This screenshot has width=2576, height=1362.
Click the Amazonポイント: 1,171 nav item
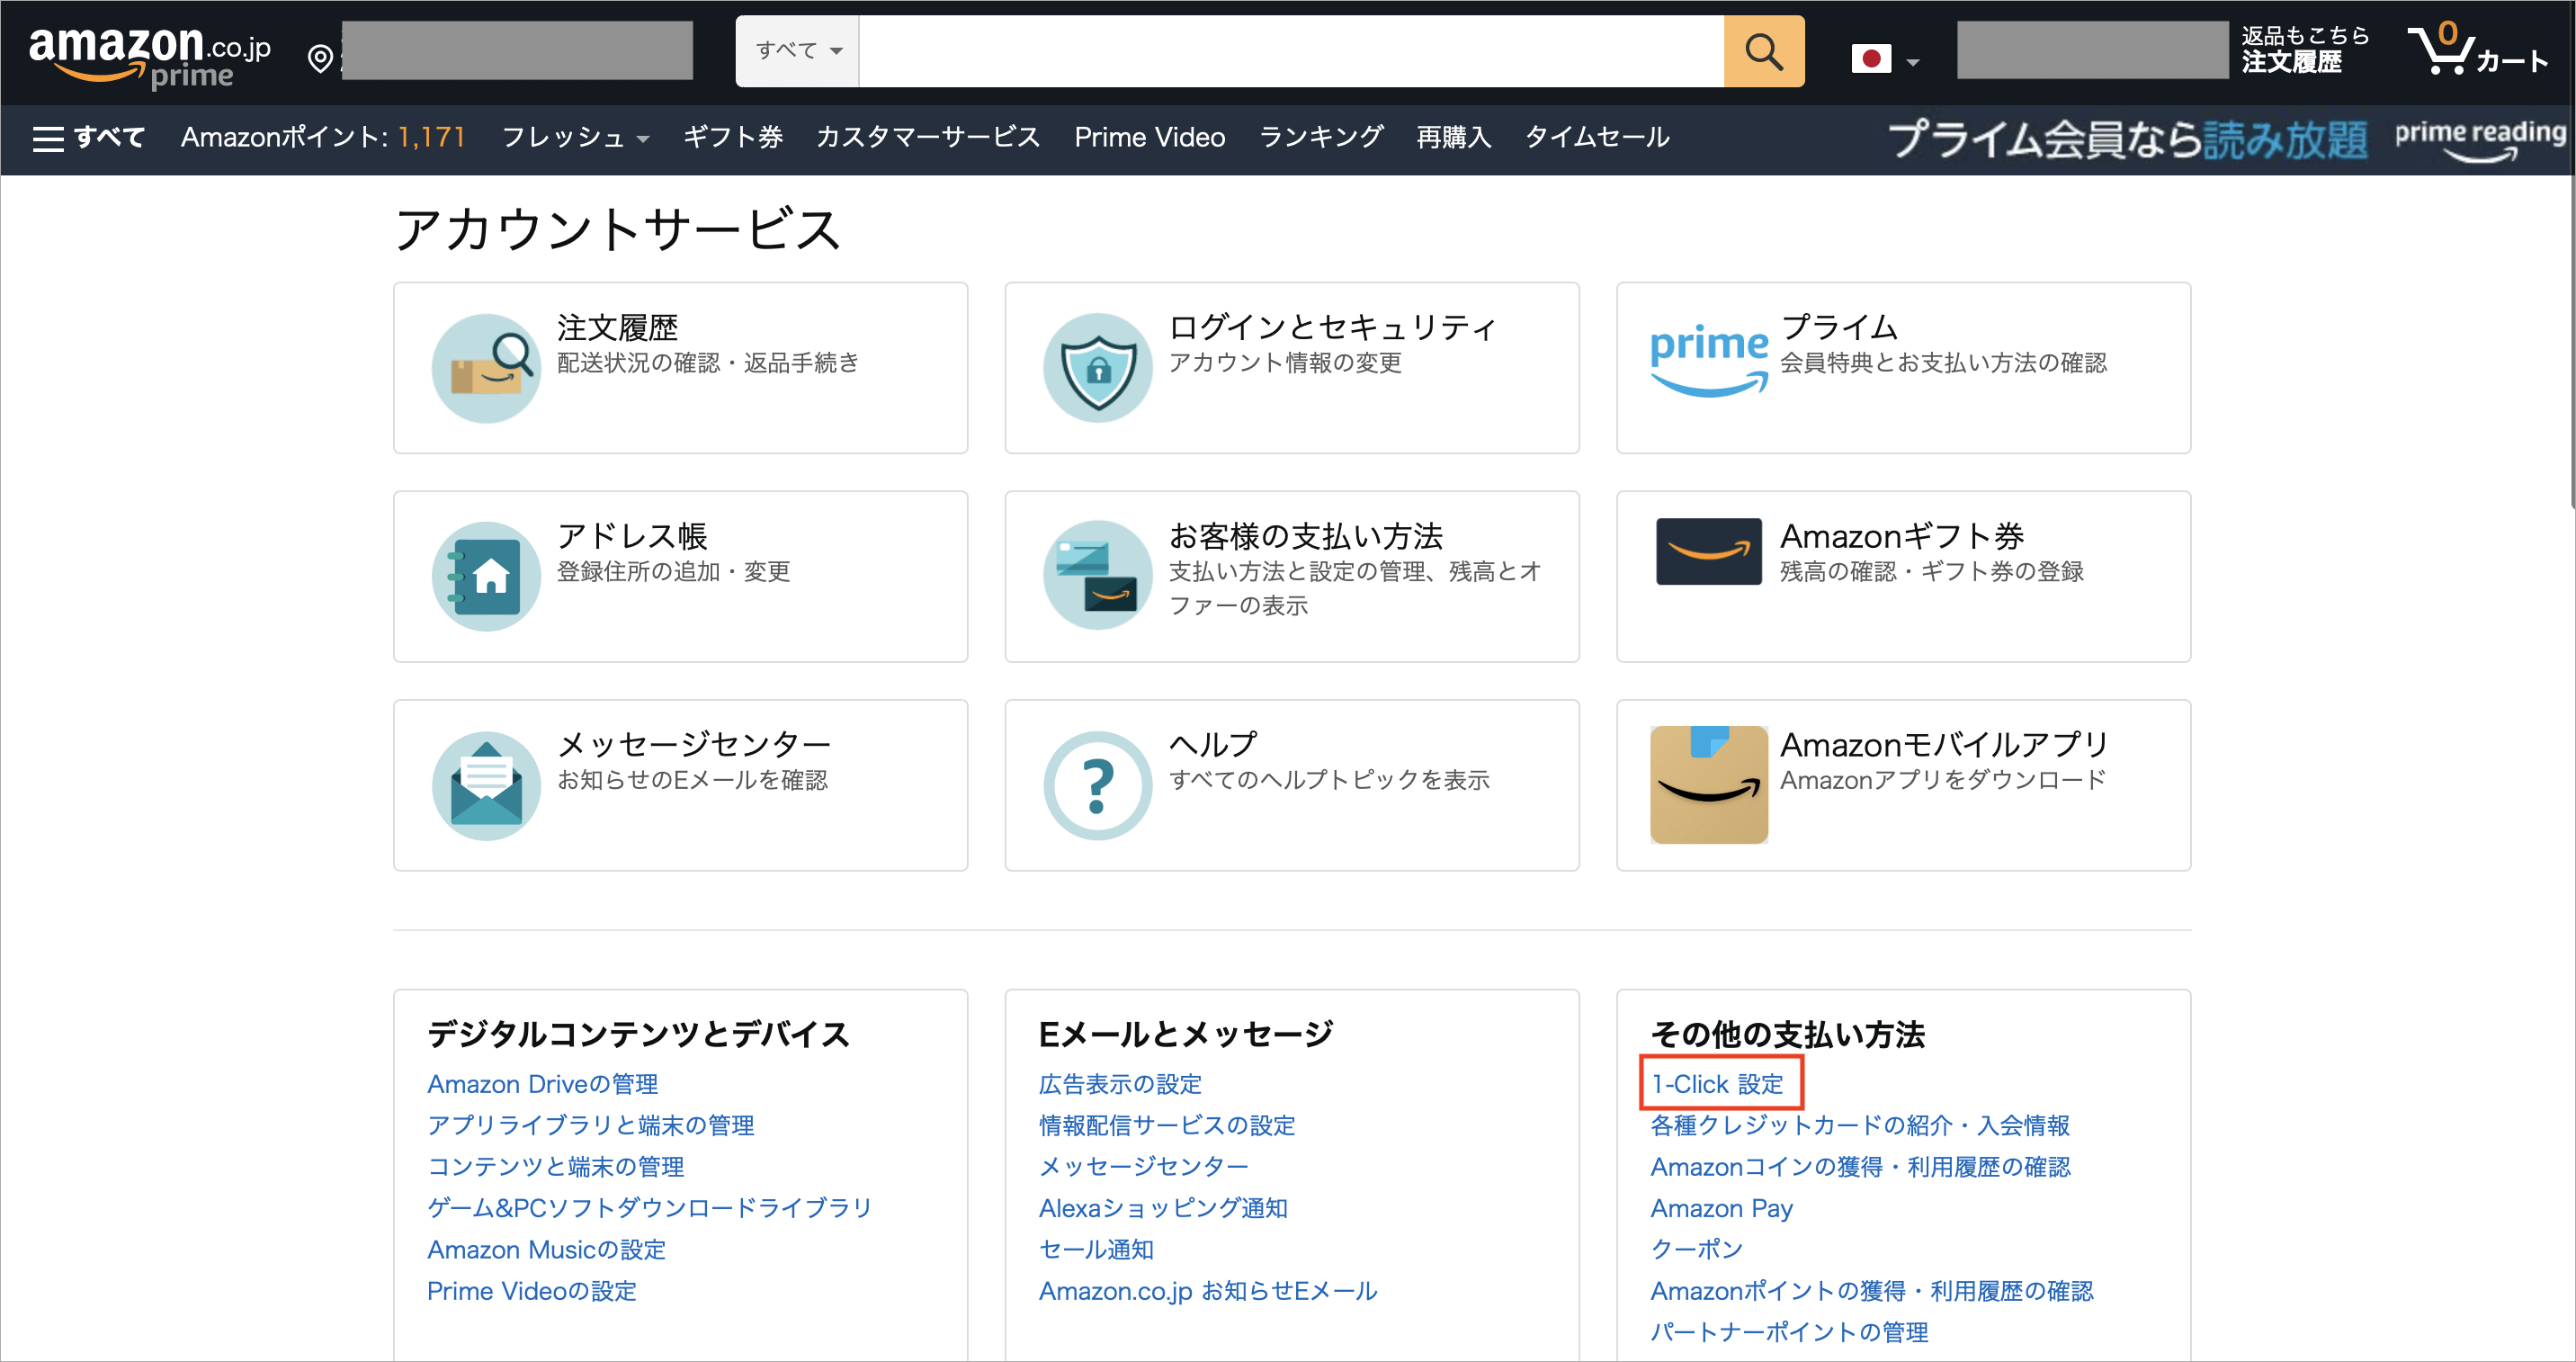[323, 137]
